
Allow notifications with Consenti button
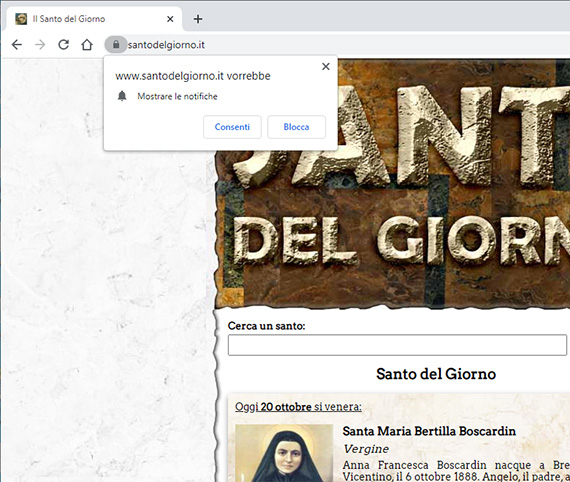(x=232, y=127)
